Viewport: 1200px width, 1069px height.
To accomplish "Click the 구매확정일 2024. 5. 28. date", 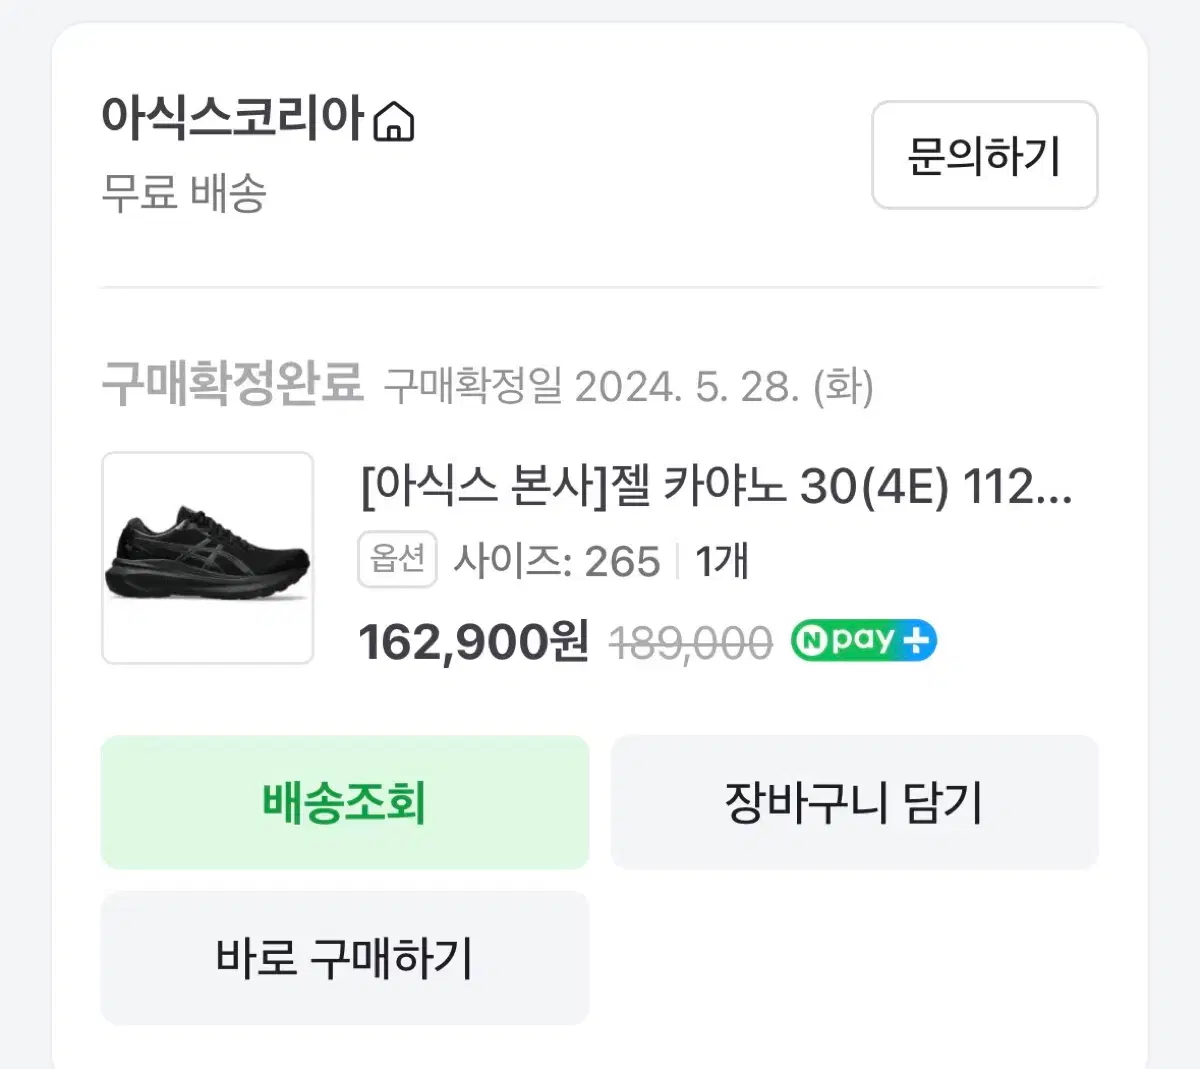I will 628,386.
